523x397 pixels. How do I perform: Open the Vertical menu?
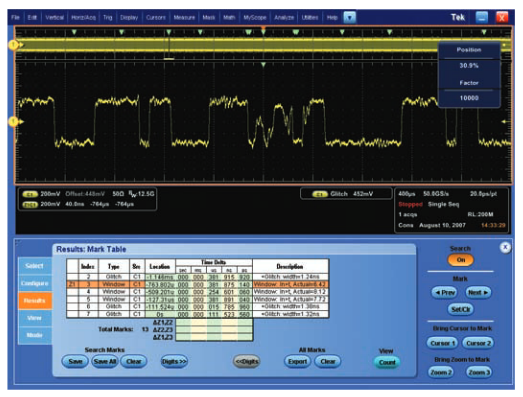point(54,17)
